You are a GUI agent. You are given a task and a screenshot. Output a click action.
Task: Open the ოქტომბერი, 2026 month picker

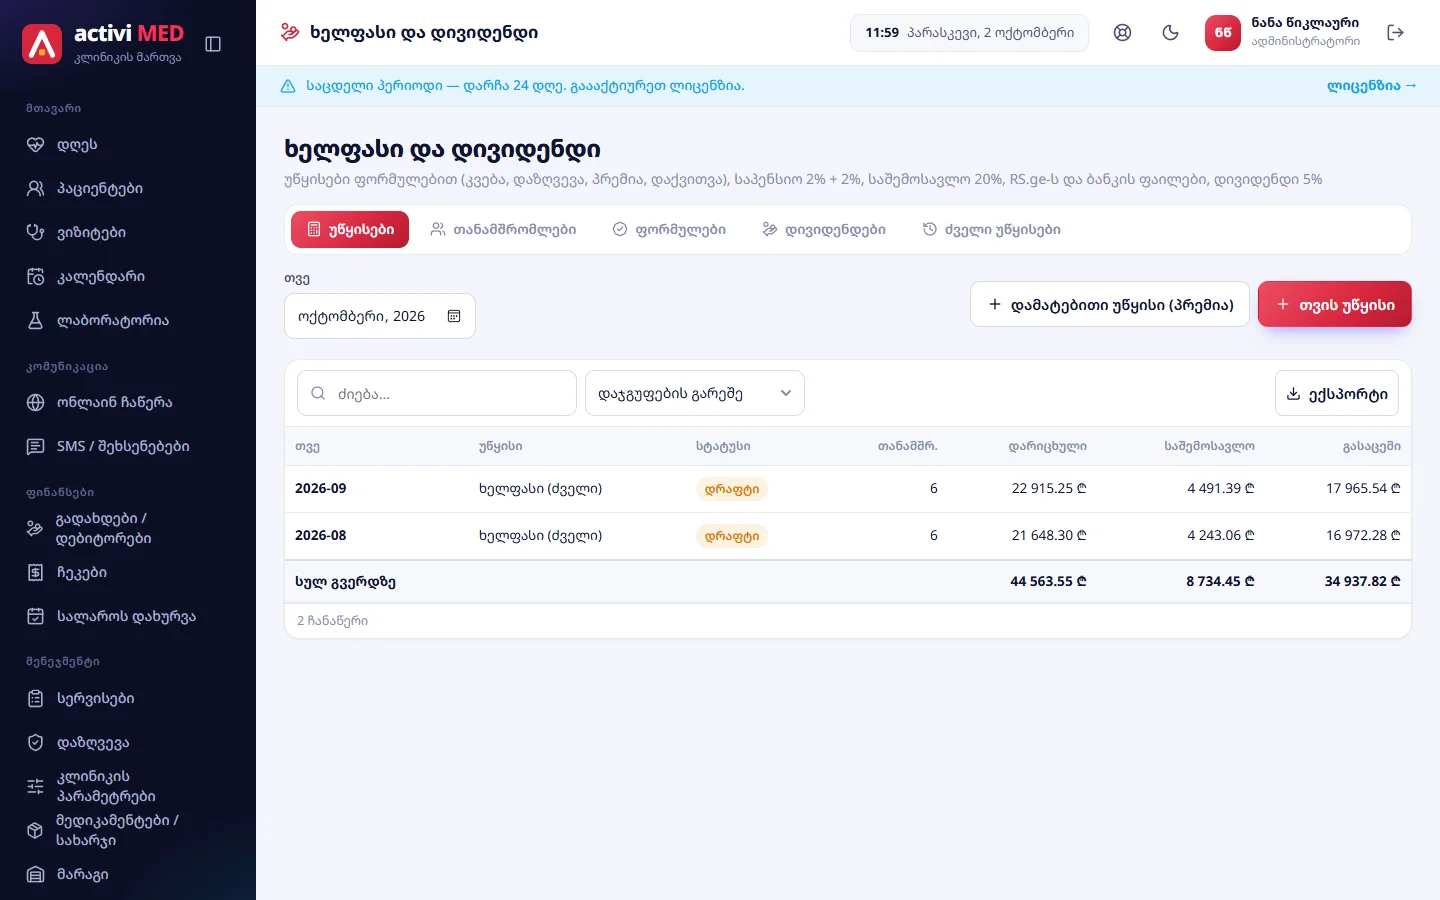pos(380,316)
